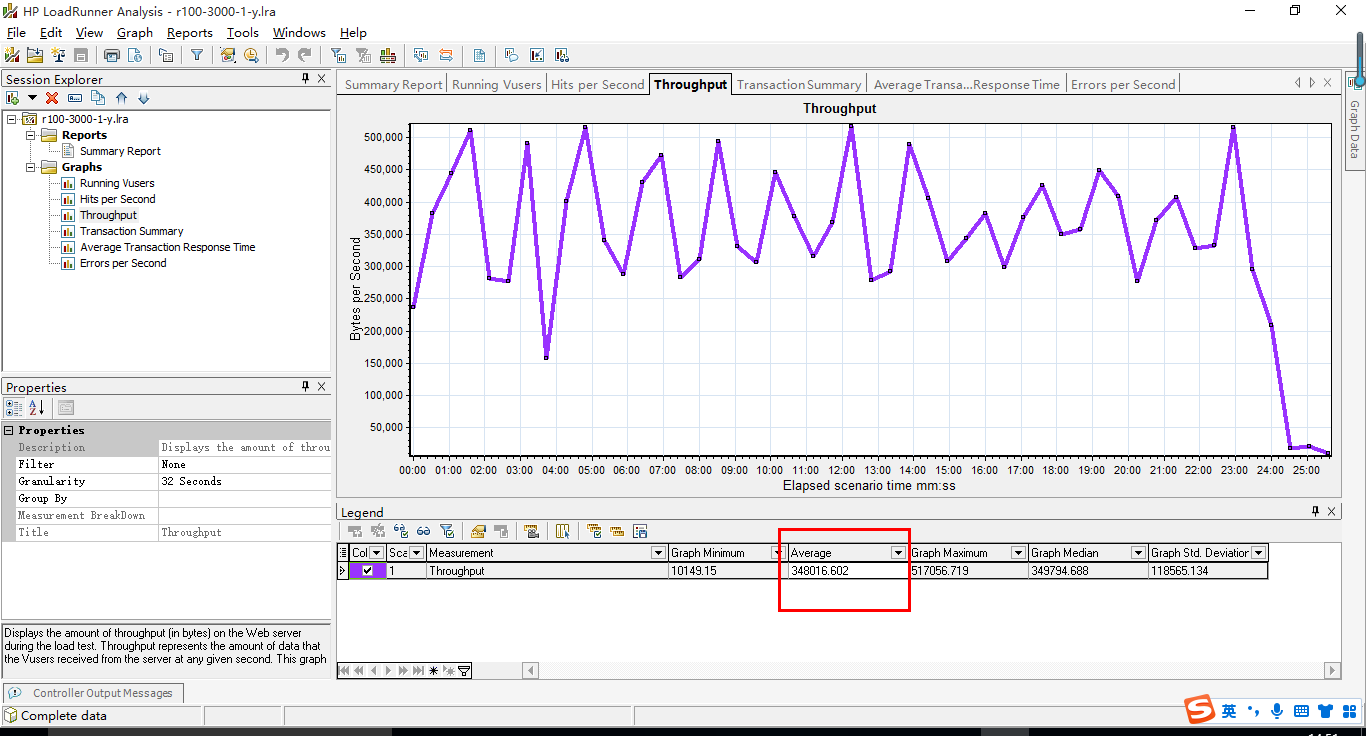The image size is (1366, 736).
Task: Click the filter icon after Redo
Action: click(x=338, y=55)
